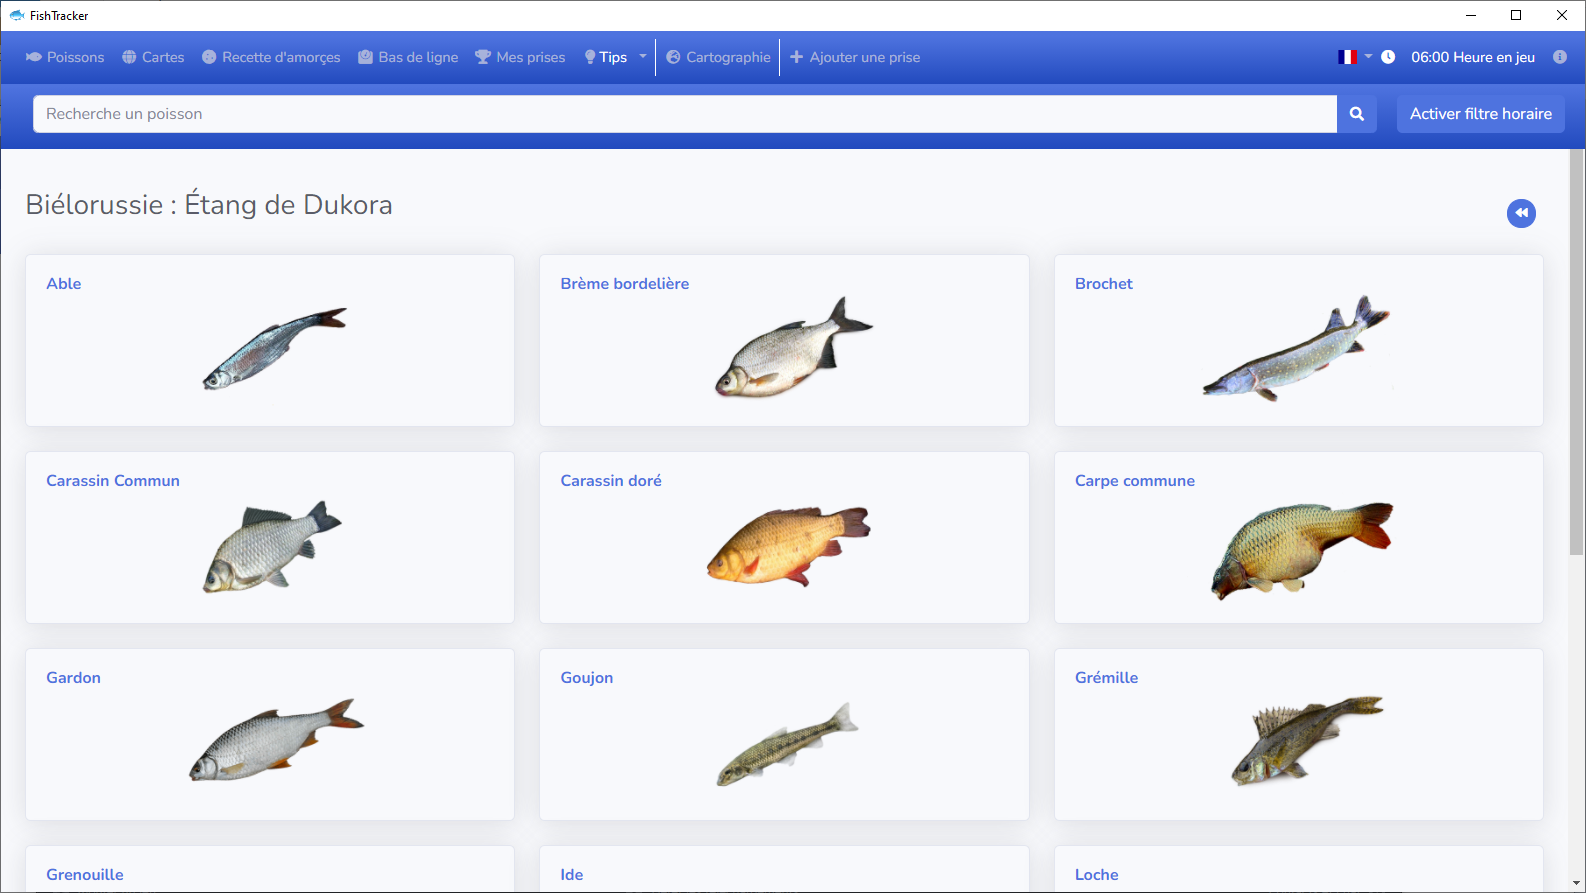Open the Poissons menu item

coord(65,57)
